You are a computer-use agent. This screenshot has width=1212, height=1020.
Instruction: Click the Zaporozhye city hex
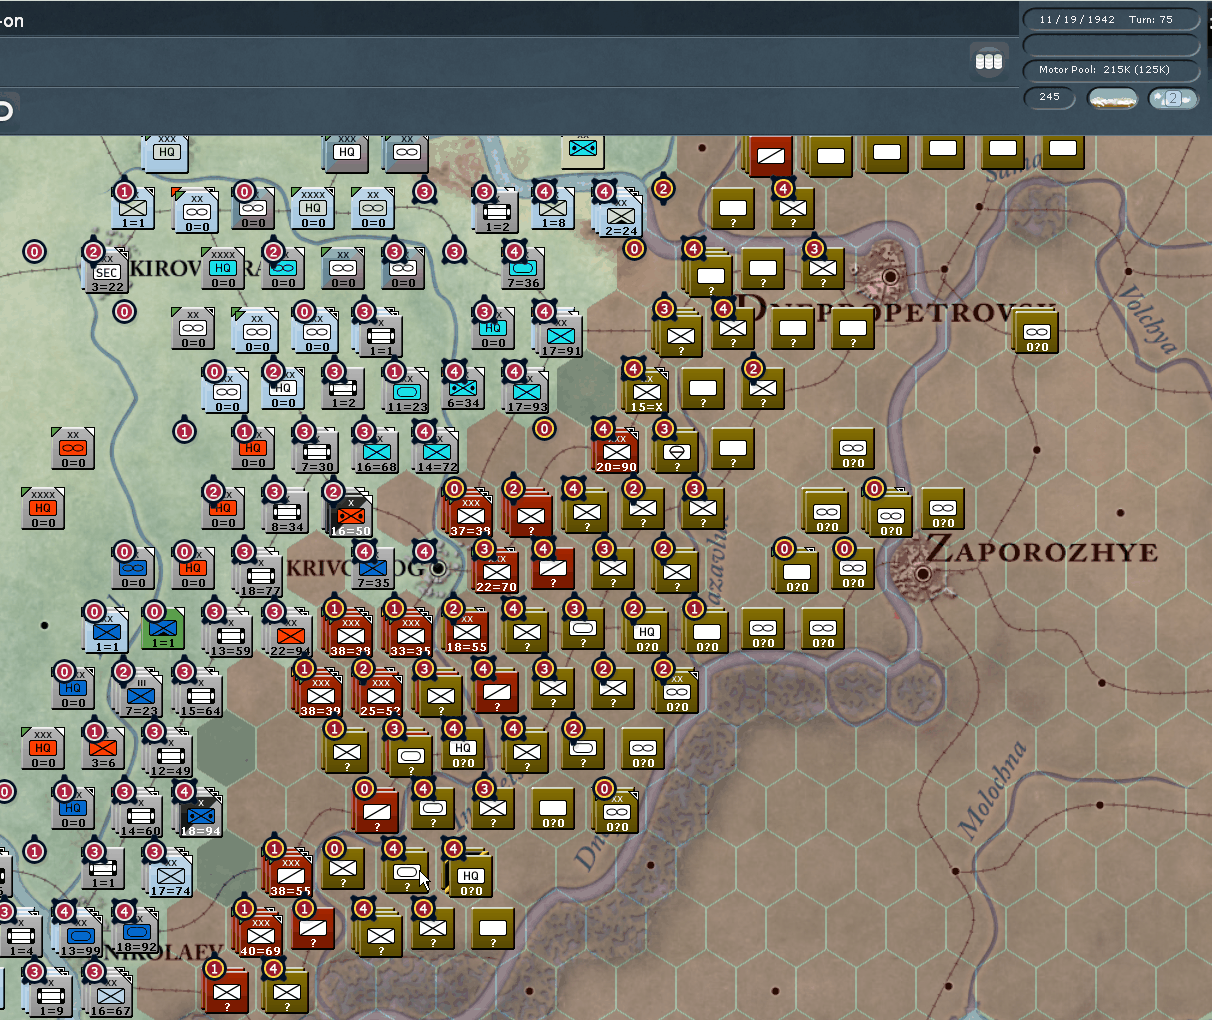click(923, 574)
